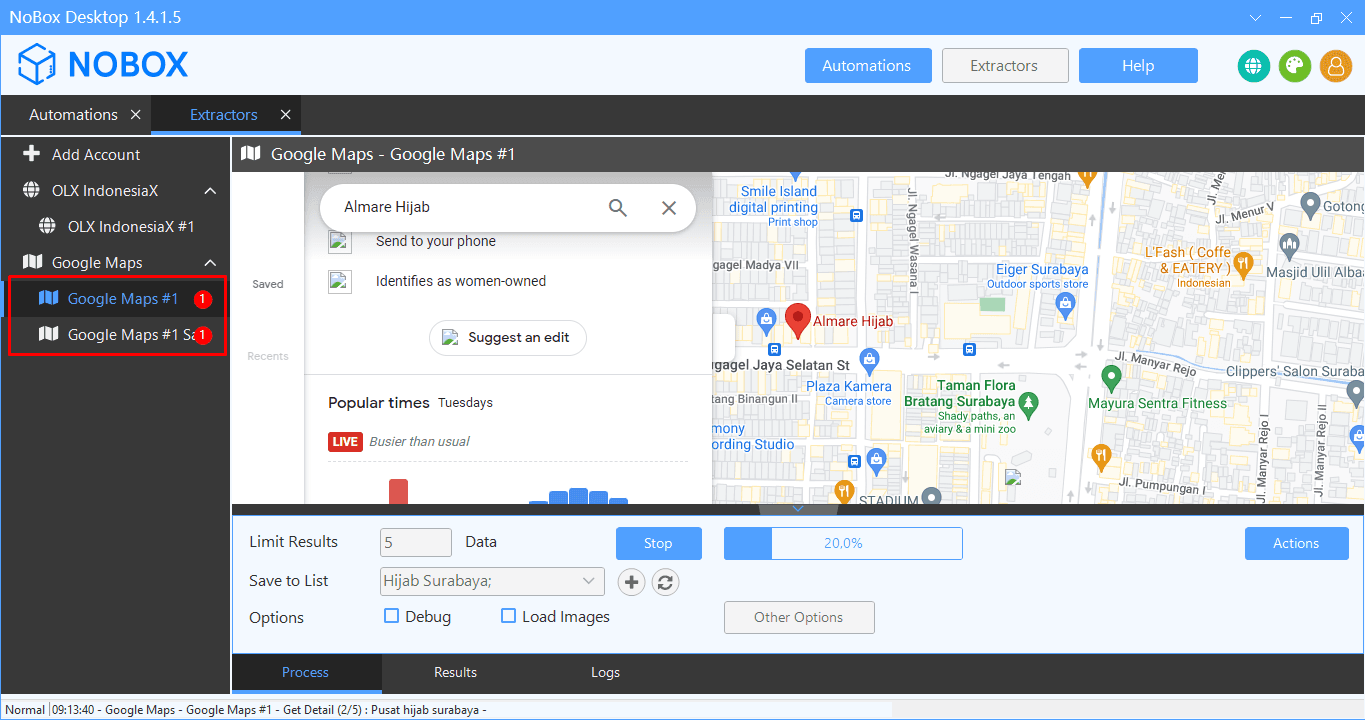Image resolution: width=1365 pixels, height=720 pixels.
Task: Enable the Debug checkbox
Action: point(392,616)
